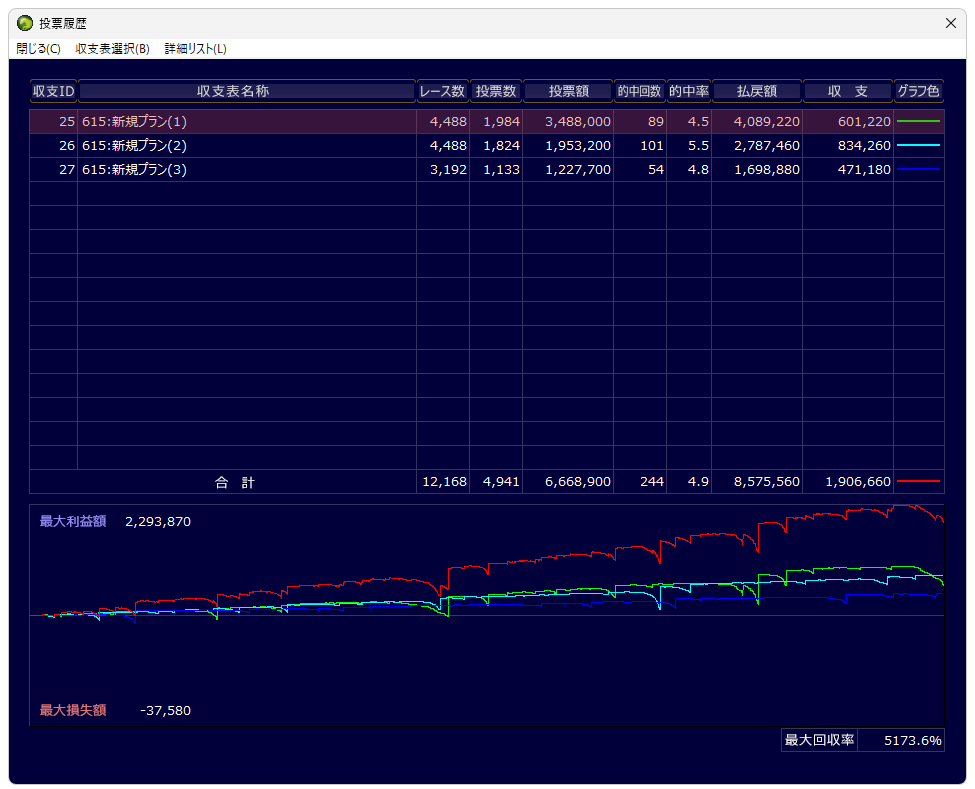Sort by 収支表名称 column header

point(246,91)
